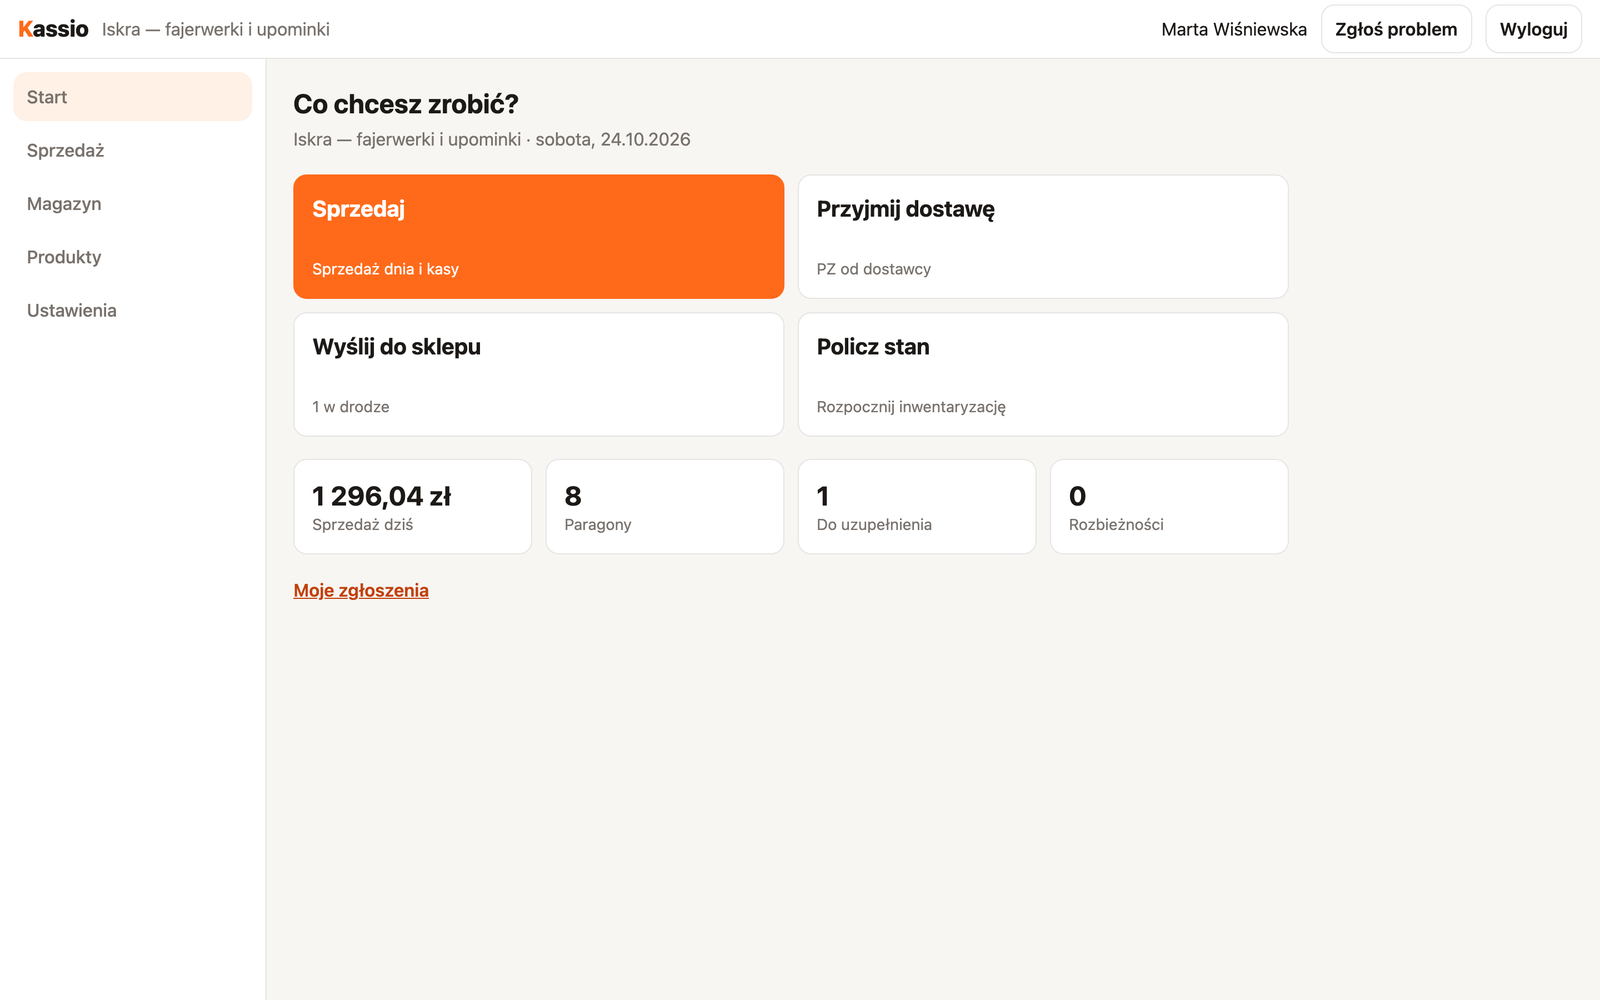Open Magazyn in the sidebar
This screenshot has height=1000, width=1600.
tap(133, 203)
